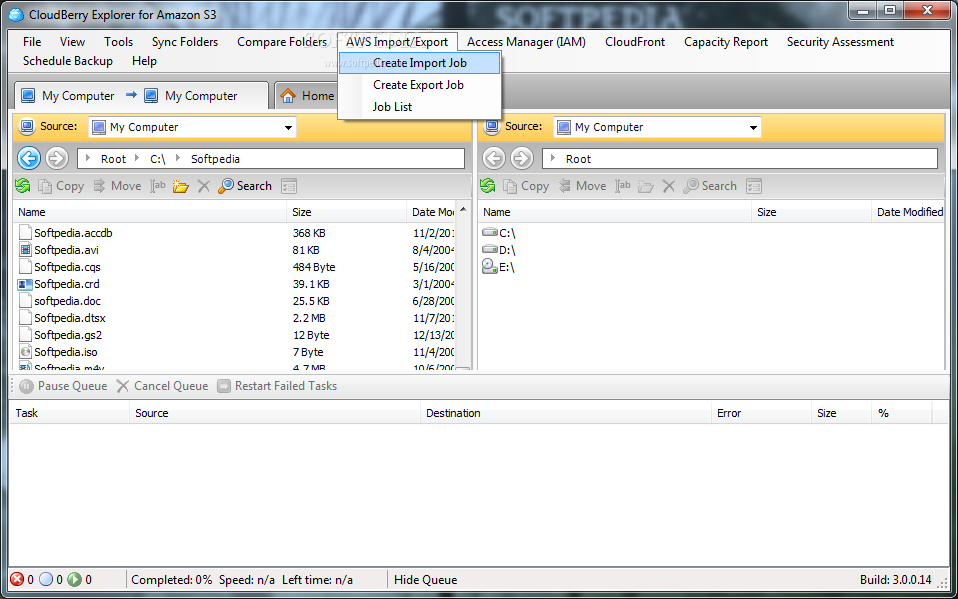Image resolution: width=958 pixels, height=599 pixels.
Task: Create a new folder in left pane
Action: [180, 186]
